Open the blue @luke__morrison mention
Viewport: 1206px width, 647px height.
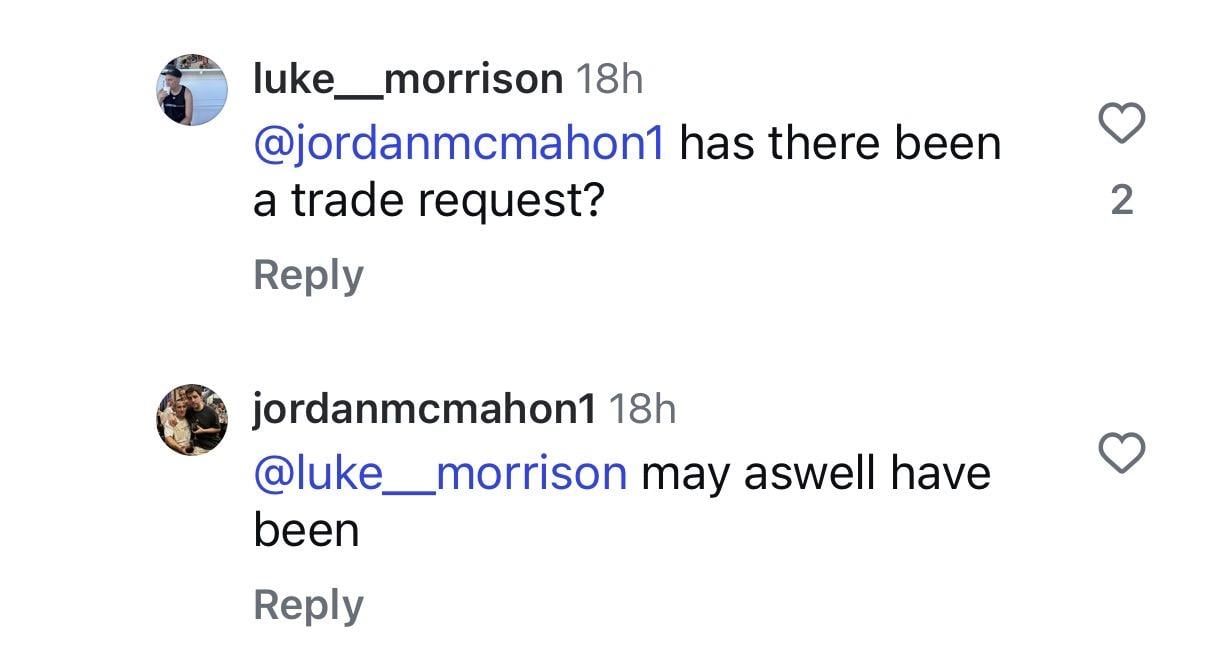[x=440, y=473]
